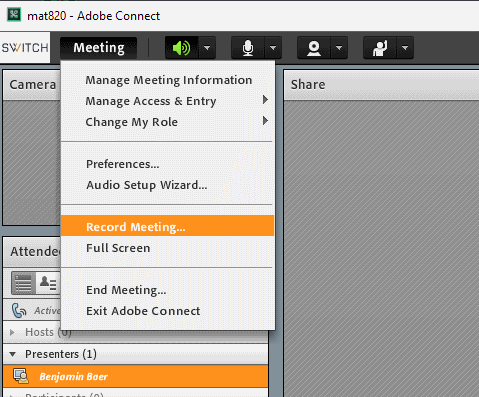Open the raise hand status dropdown arrow
This screenshot has height=397, width=479.
pos(405,48)
